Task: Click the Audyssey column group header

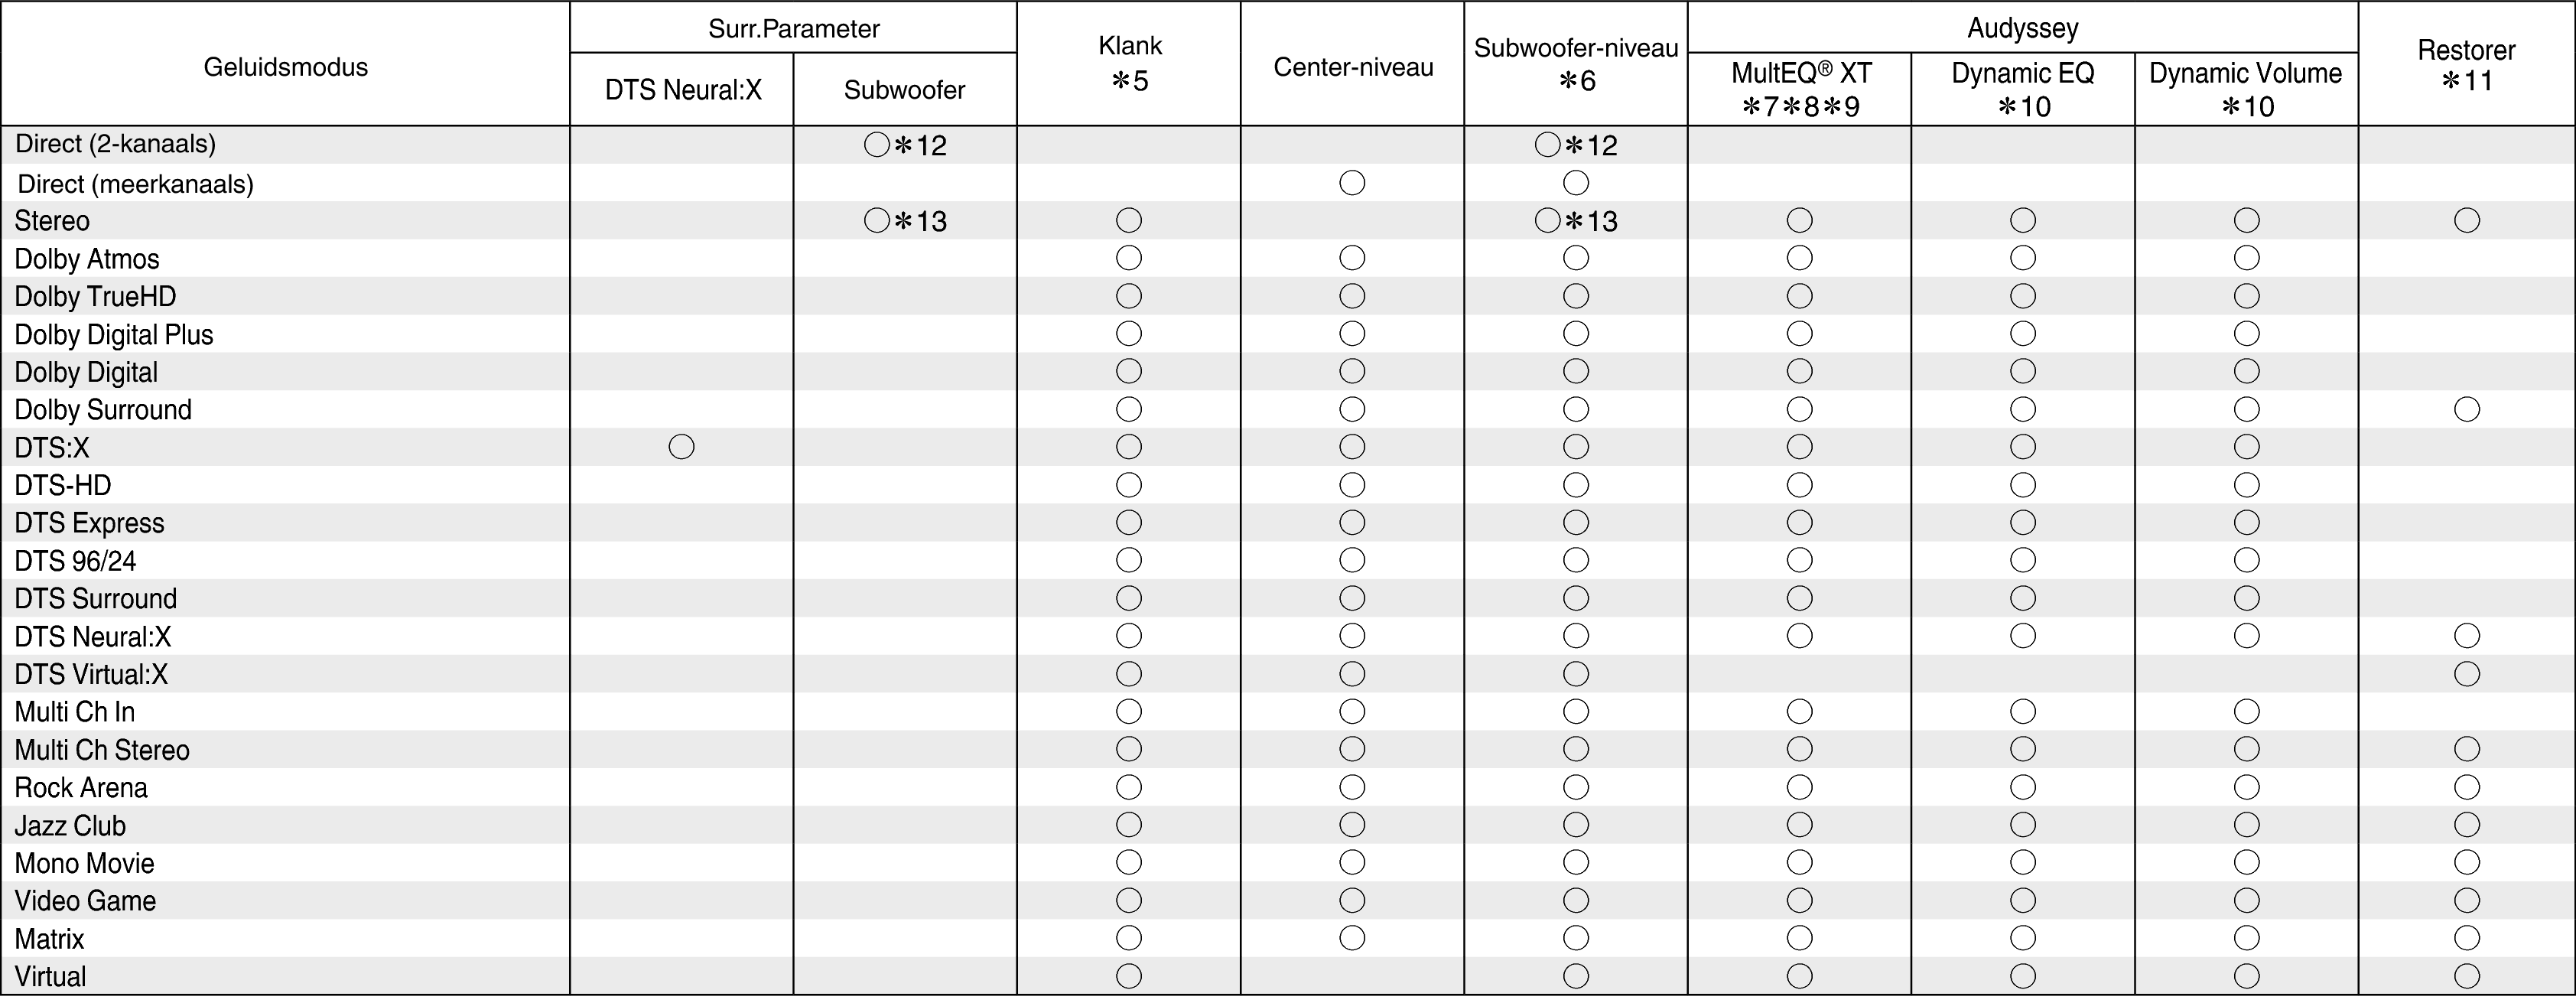Action: 2022,28
